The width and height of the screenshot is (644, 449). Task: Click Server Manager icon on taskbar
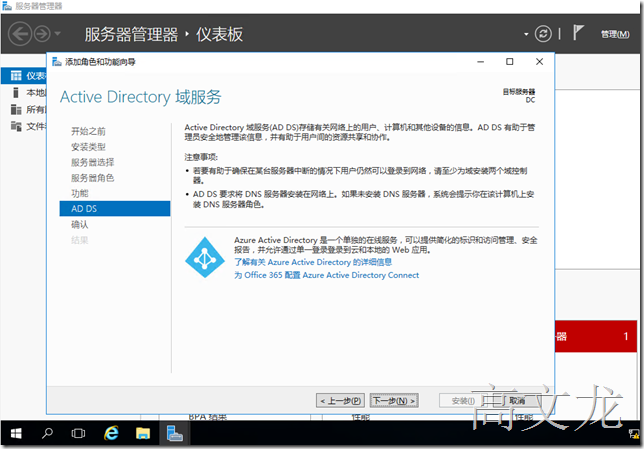(175, 433)
